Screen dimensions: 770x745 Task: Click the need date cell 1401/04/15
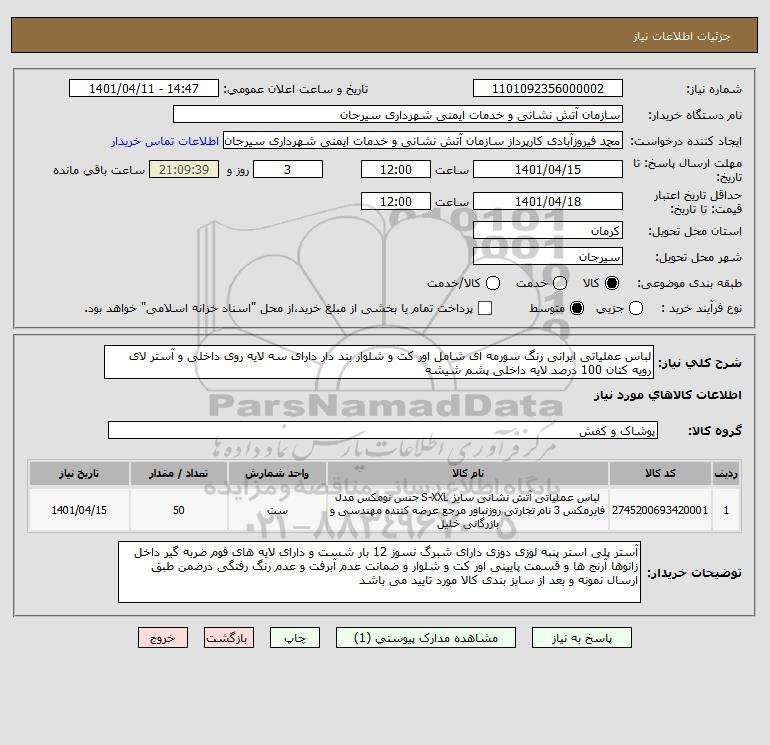click(79, 510)
